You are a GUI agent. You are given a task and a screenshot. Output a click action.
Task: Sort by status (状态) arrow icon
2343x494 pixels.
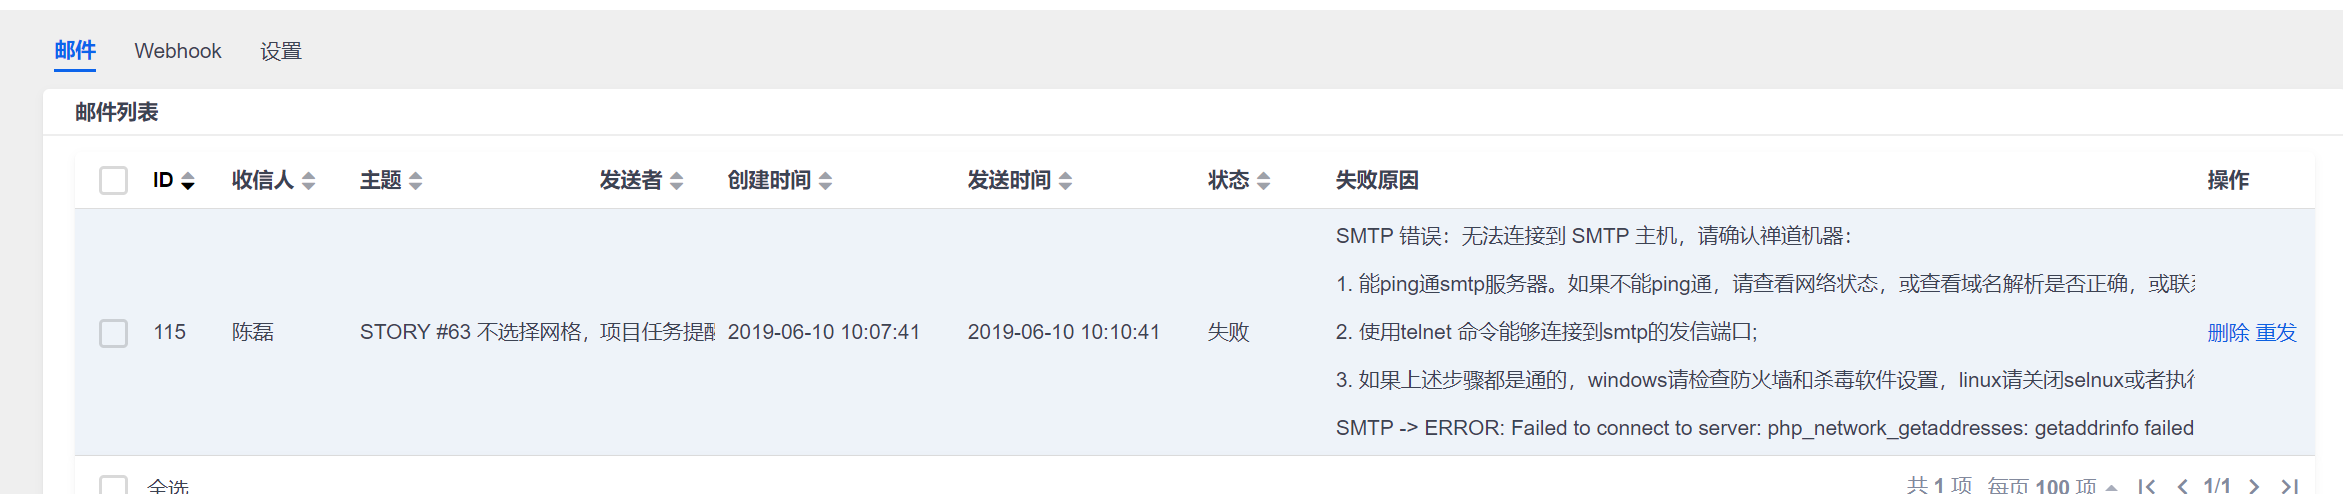tap(1263, 181)
